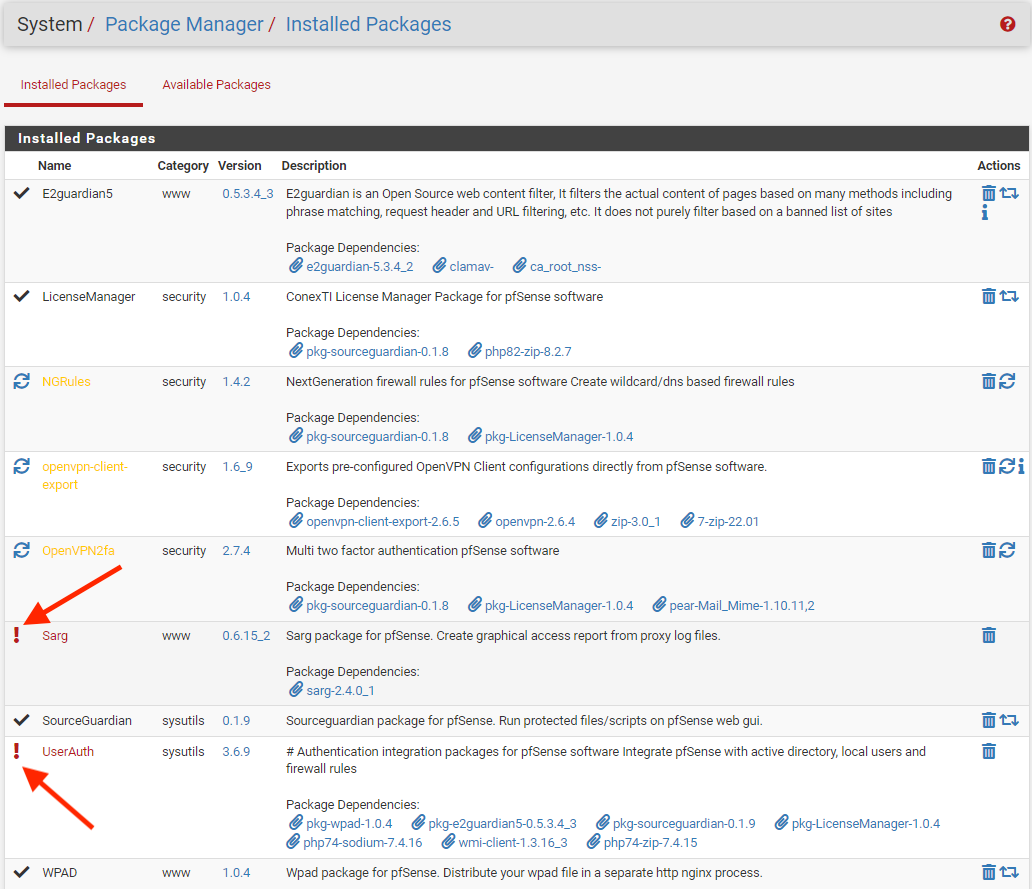The image size is (1032, 889).
Task: Remove the LicenseManager package via trash icon
Action: pyautogui.click(x=989, y=296)
